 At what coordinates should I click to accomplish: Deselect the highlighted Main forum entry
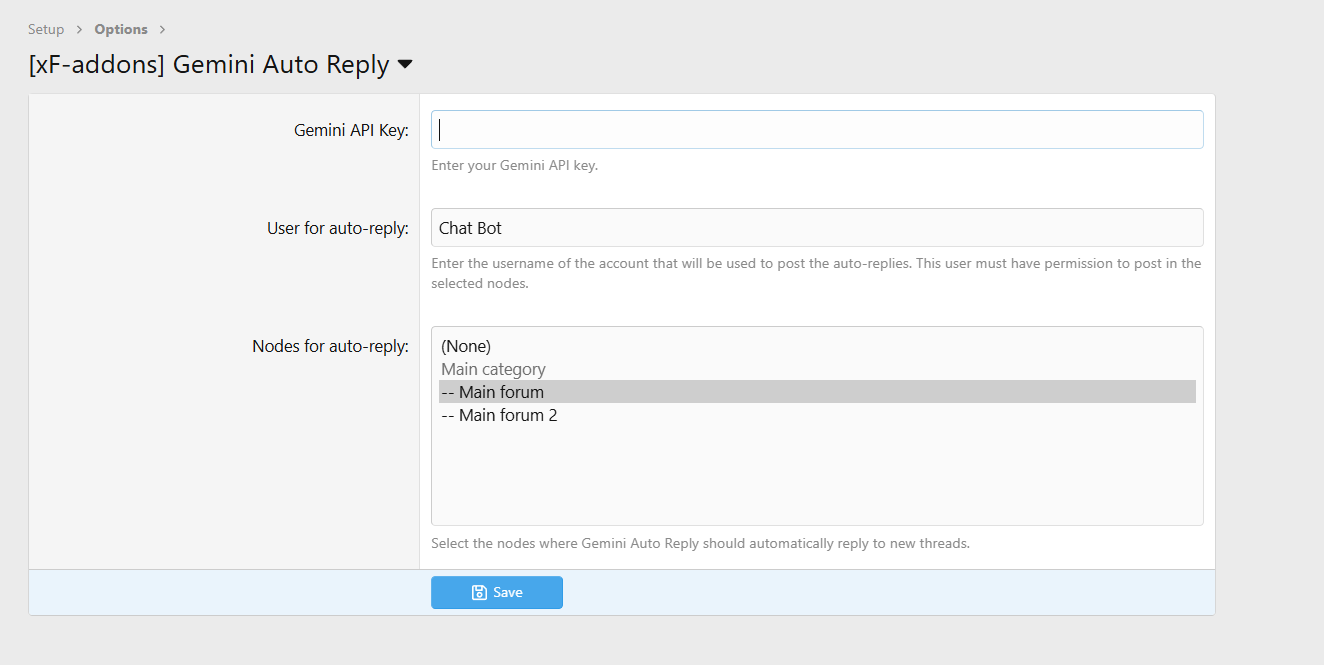click(x=492, y=391)
